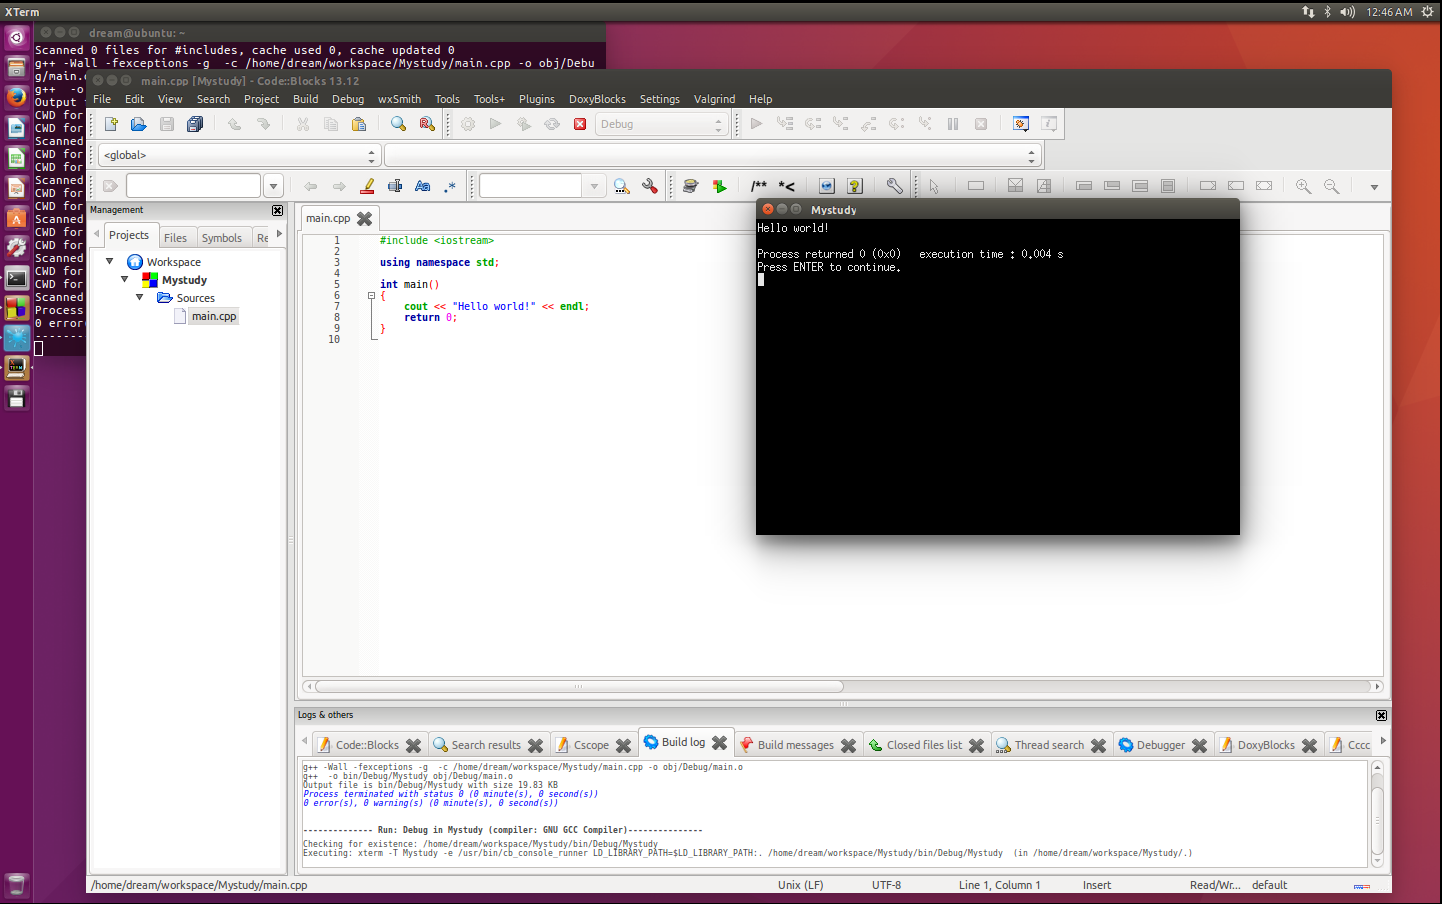Click the DoxyBlocks block comment /** icon
The width and height of the screenshot is (1442, 904).
point(759,186)
